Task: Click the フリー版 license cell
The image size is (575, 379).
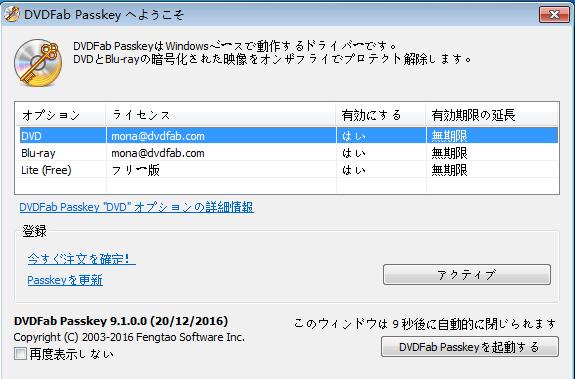Action: tap(135, 170)
